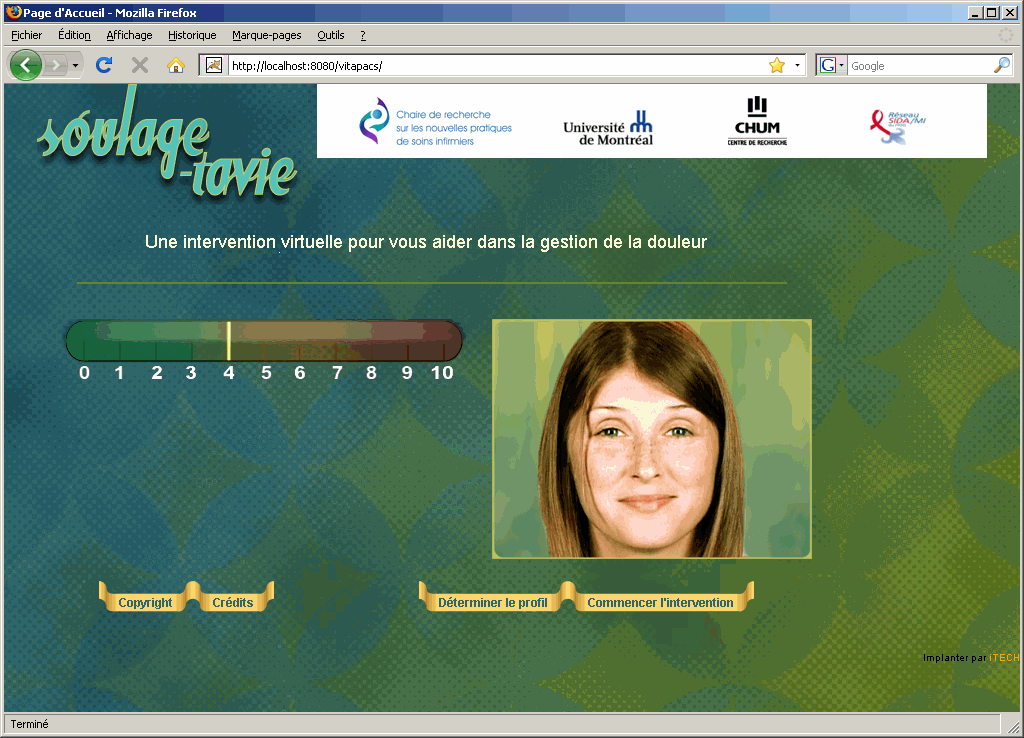Click the CHUM Centre de recherche logo
1024x738 pixels.
tap(757, 122)
